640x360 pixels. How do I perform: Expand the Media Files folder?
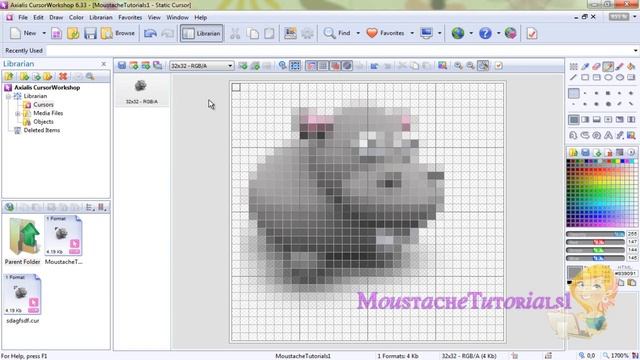[x=18, y=113]
